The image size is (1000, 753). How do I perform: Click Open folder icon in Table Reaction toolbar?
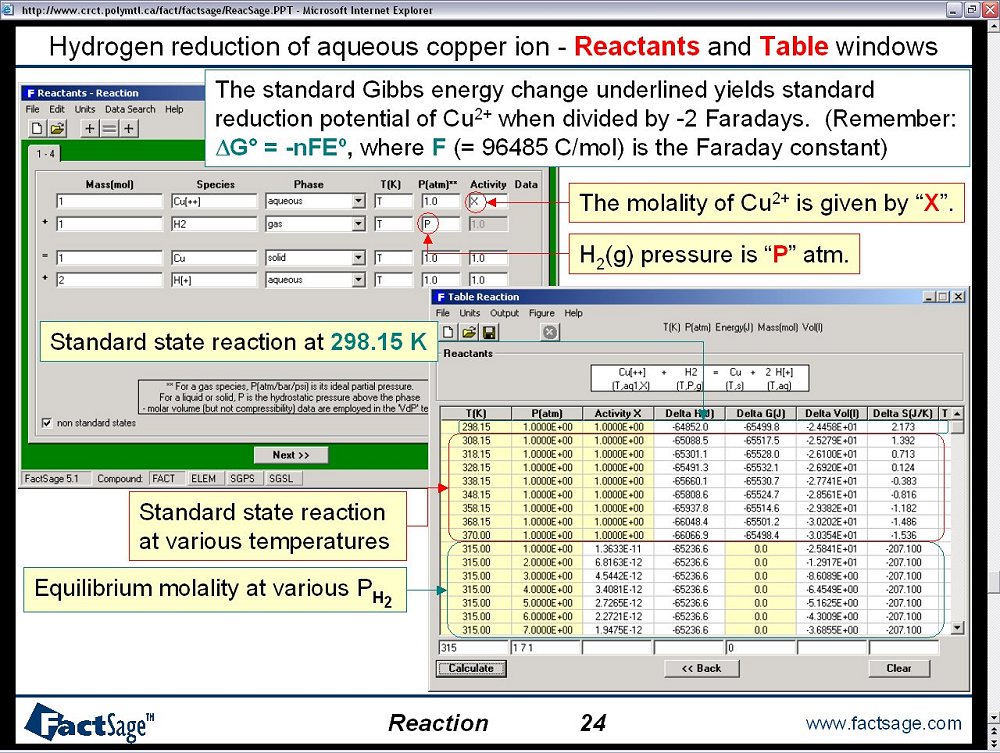tap(468, 331)
